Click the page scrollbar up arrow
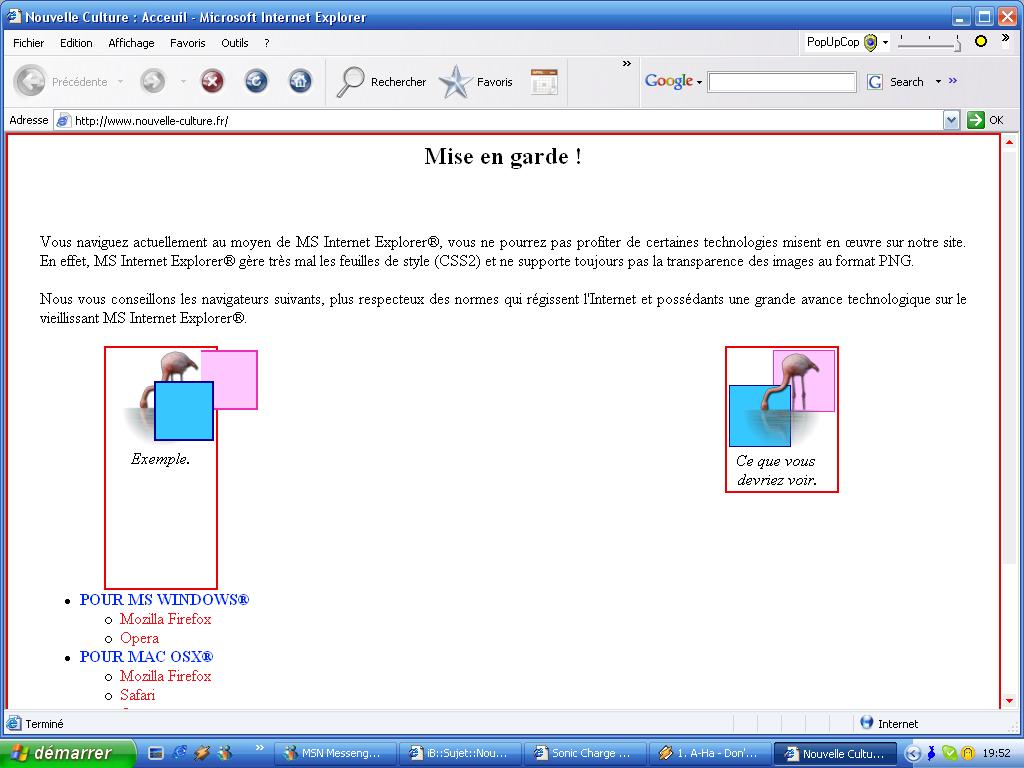Screen dimensions: 1024x768 (1009, 142)
